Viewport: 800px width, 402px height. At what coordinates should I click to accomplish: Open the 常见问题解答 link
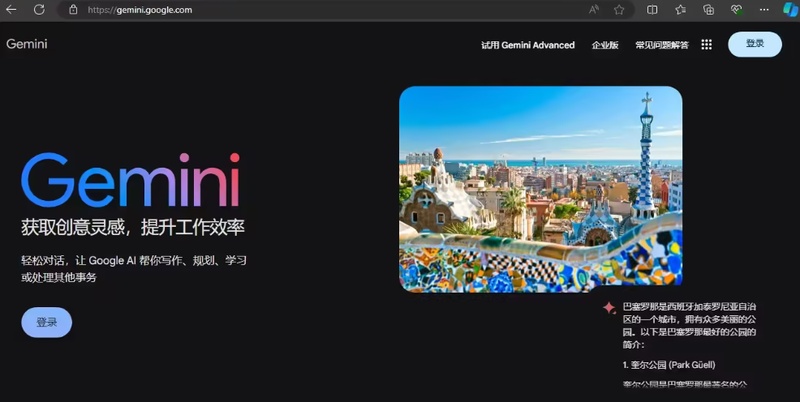[662, 45]
